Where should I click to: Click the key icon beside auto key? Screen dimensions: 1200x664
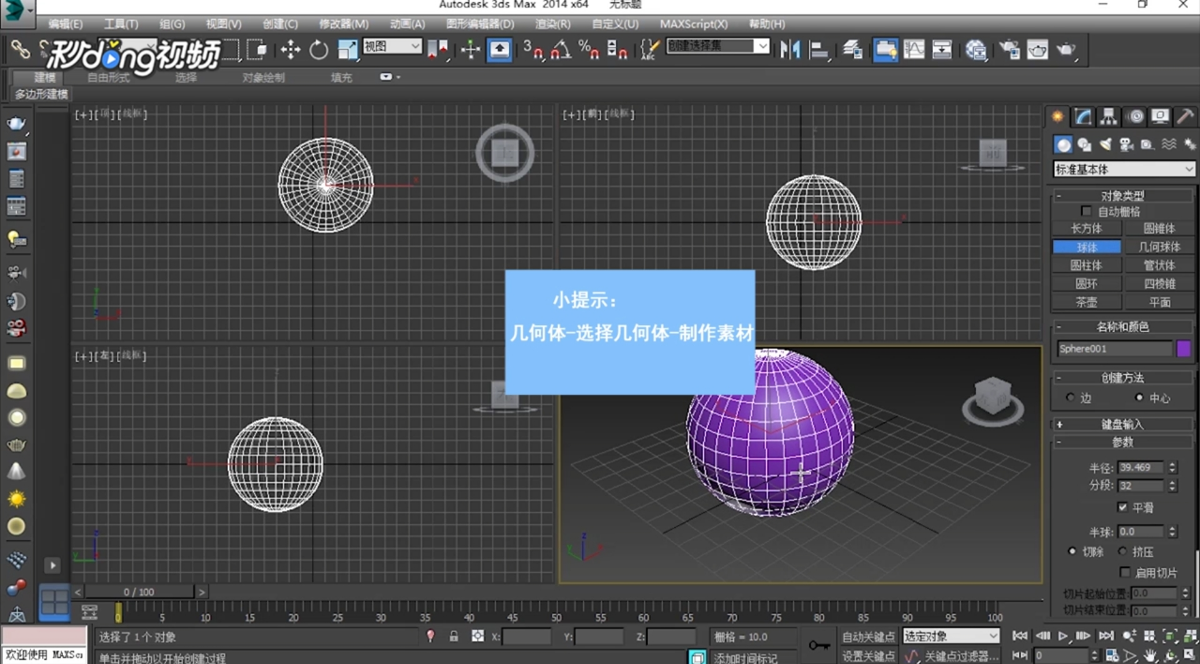[x=819, y=644]
